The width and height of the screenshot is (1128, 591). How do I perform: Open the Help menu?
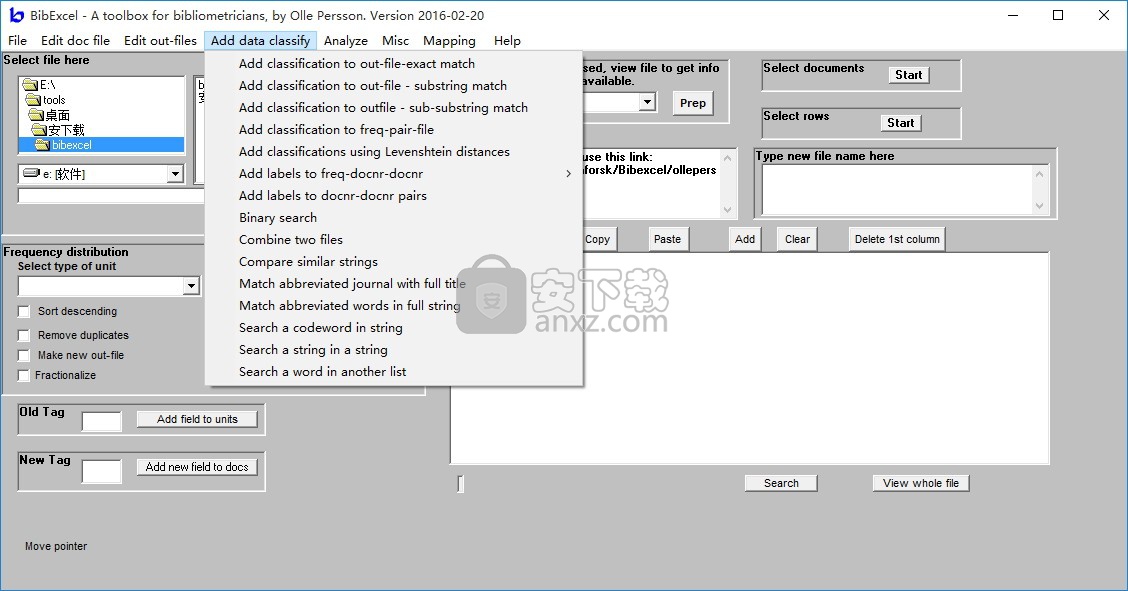(x=507, y=41)
